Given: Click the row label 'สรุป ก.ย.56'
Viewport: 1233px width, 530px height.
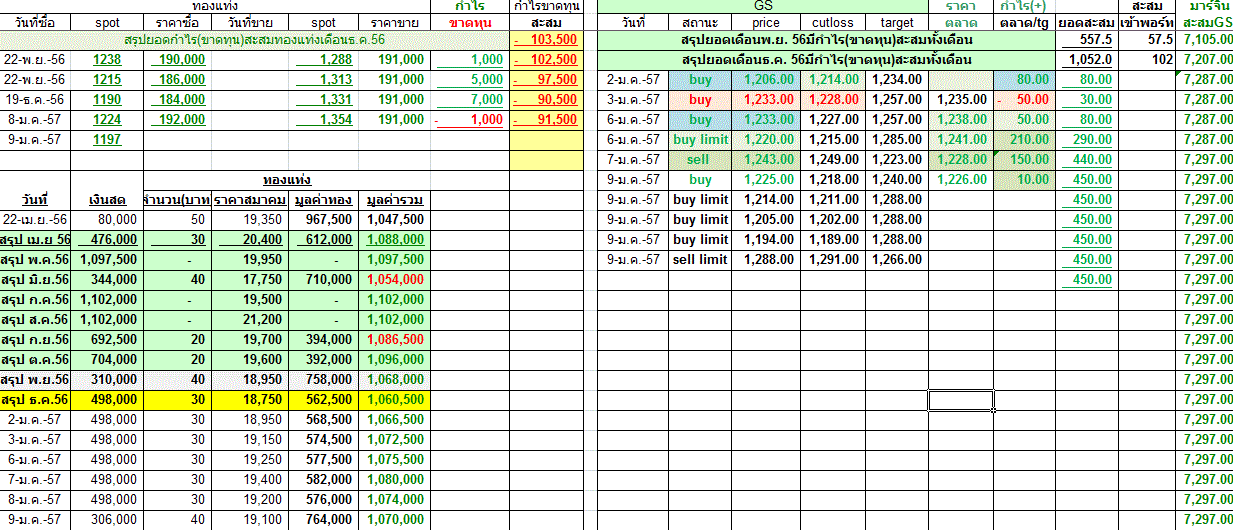Looking at the screenshot, I should pos(35,339).
